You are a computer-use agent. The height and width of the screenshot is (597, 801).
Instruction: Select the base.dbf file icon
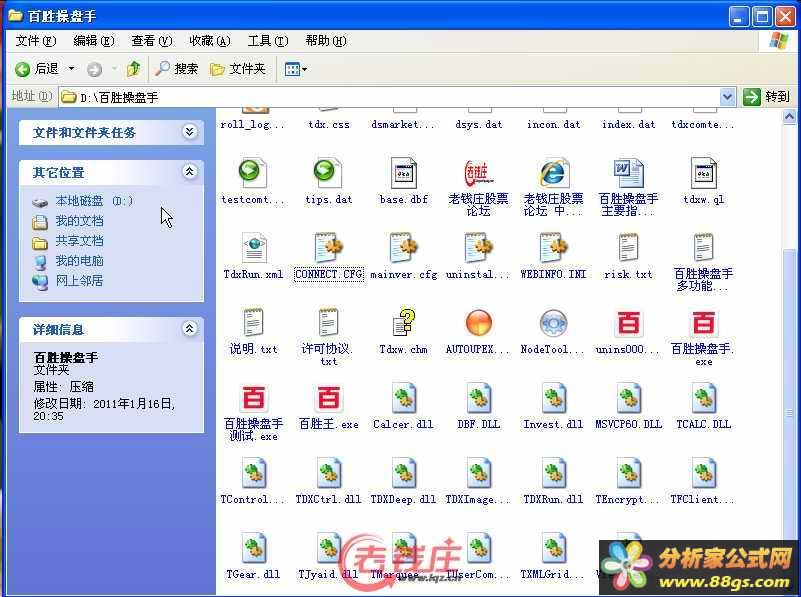(404, 174)
